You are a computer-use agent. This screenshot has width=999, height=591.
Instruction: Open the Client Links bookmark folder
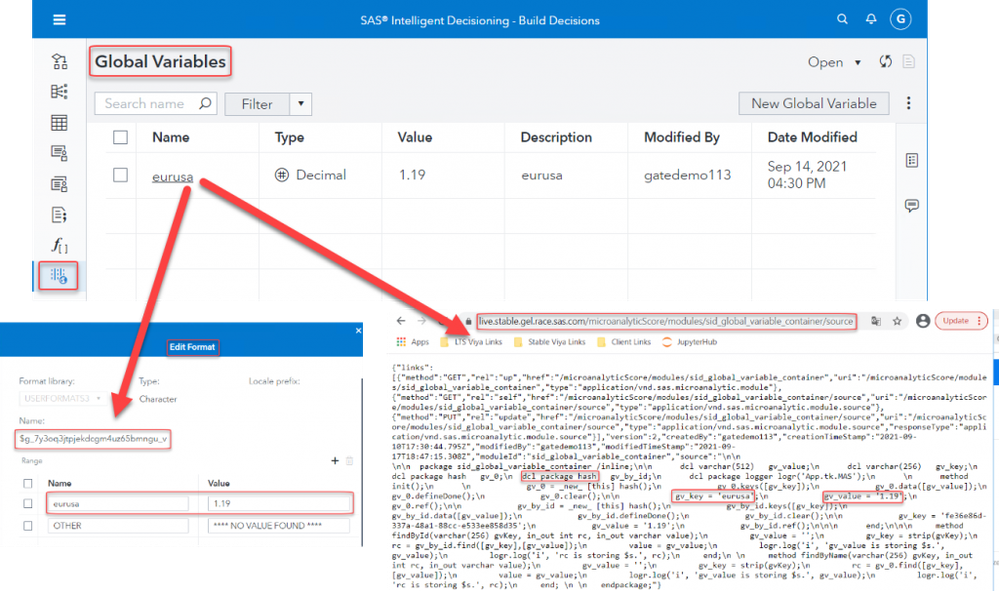(624, 342)
